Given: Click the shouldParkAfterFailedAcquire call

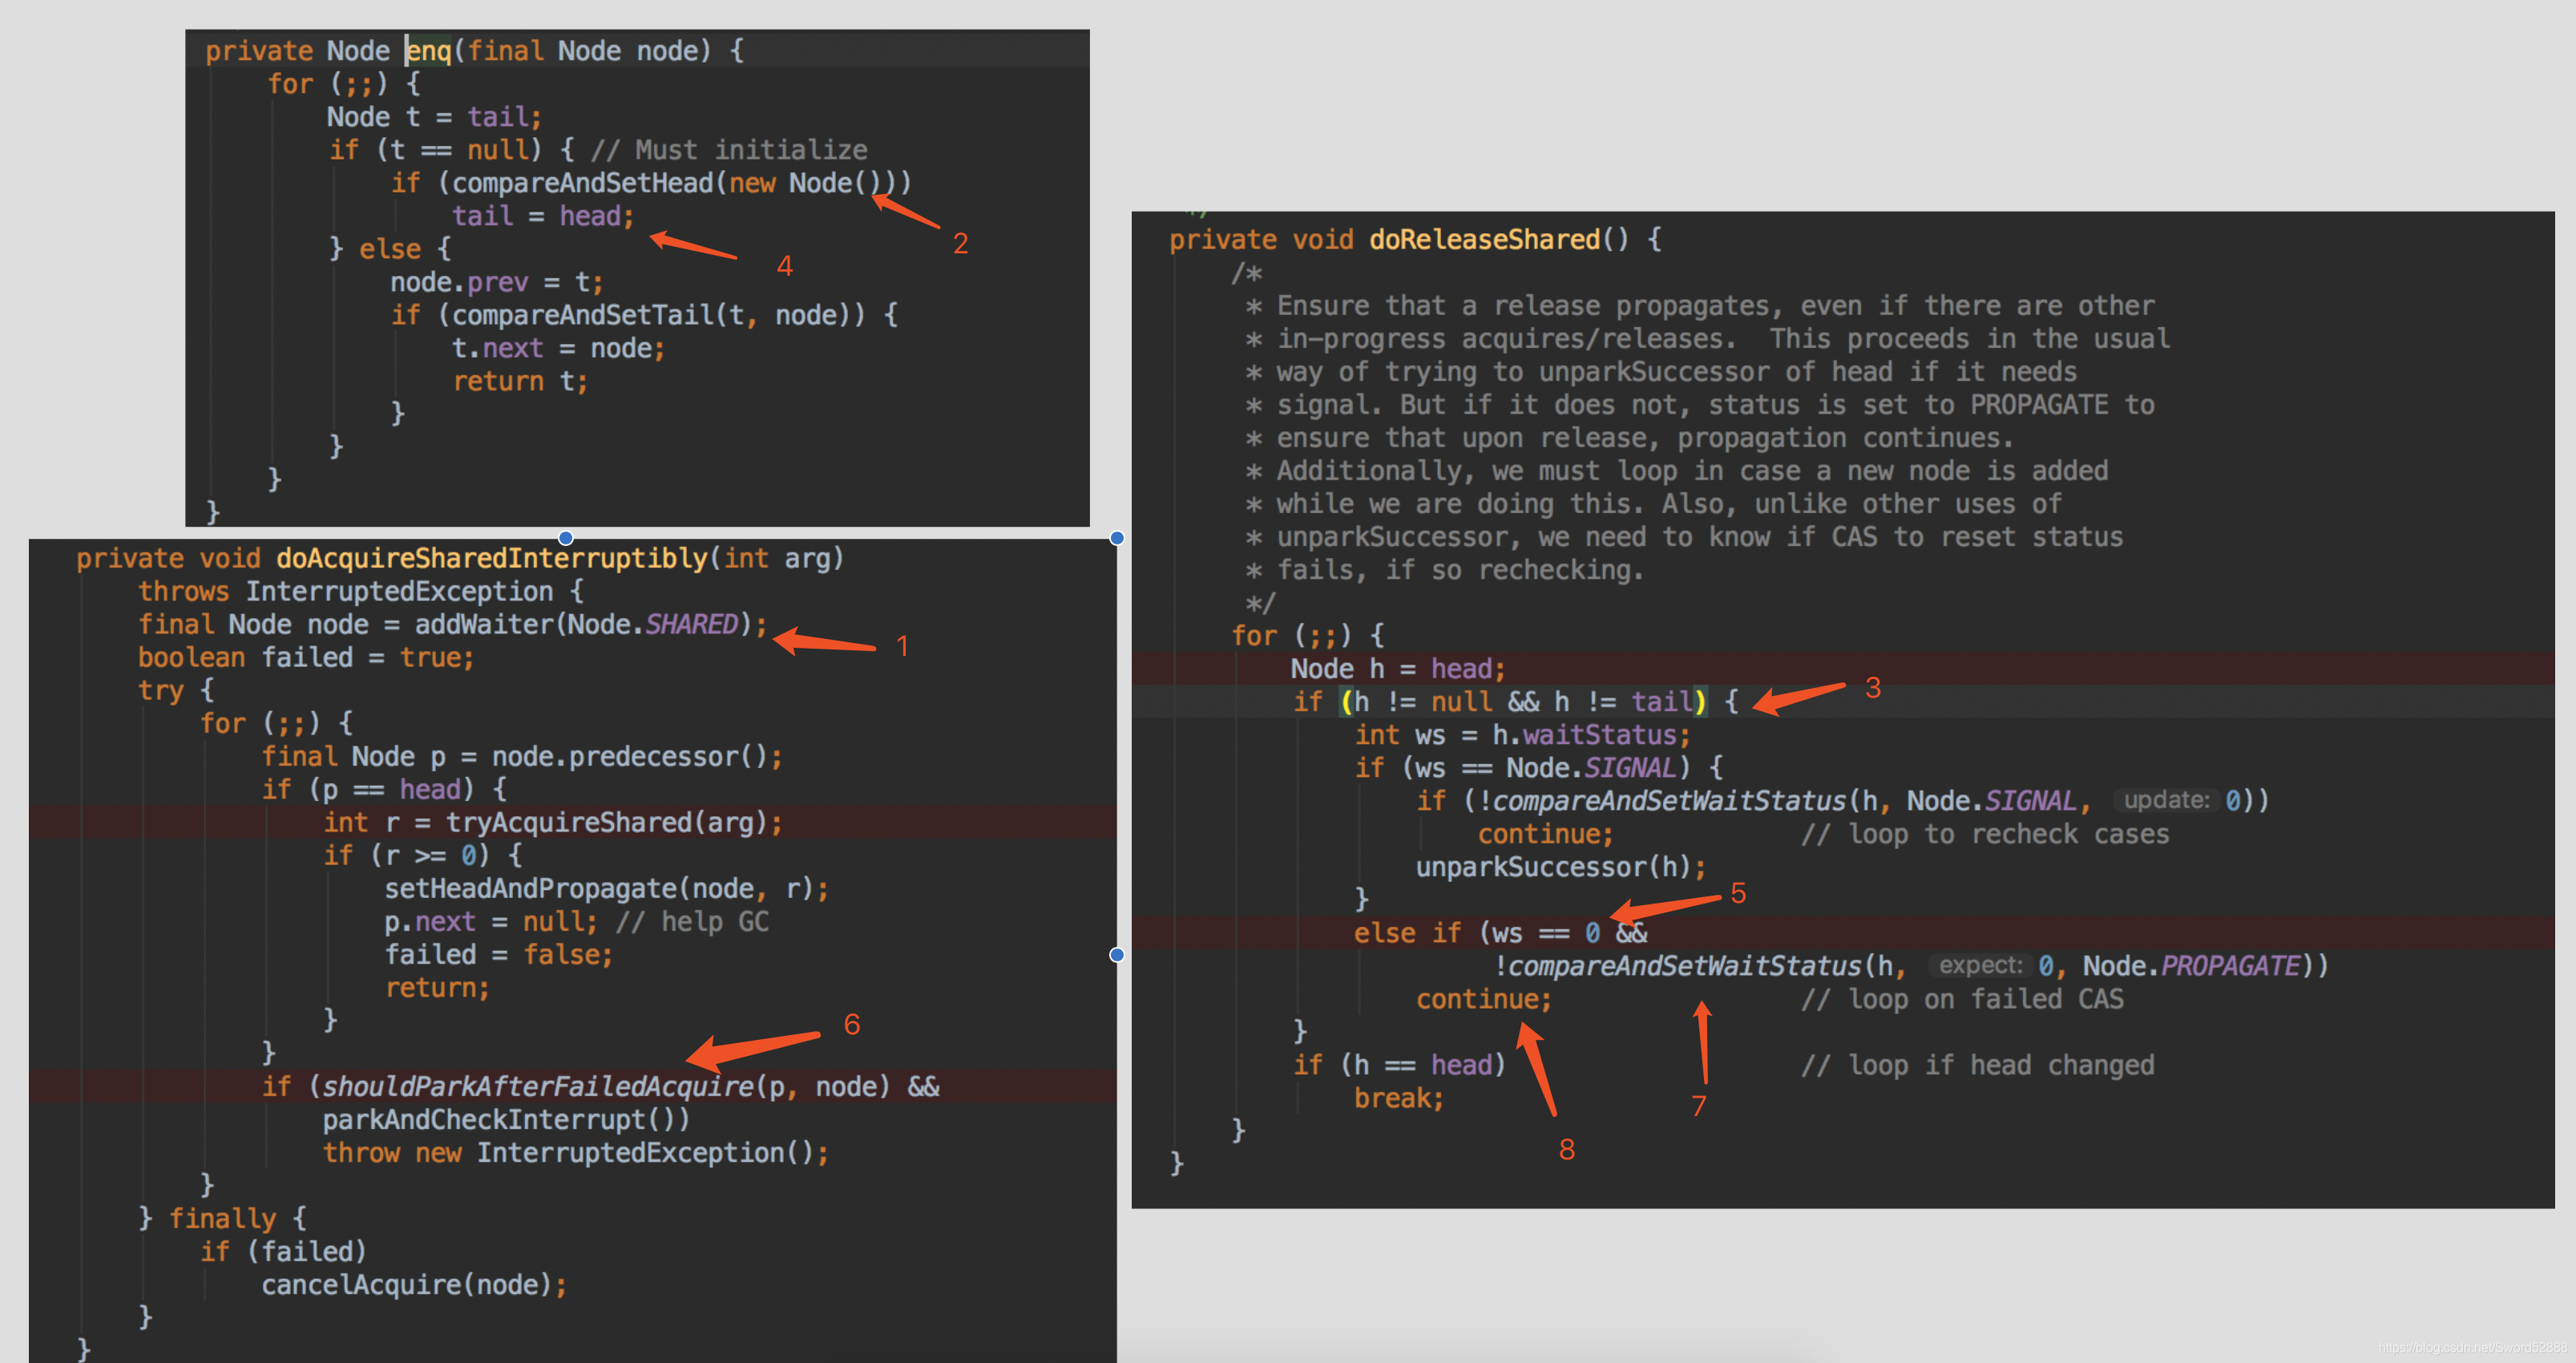Looking at the screenshot, I should pyautogui.click(x=605, y=1086).
